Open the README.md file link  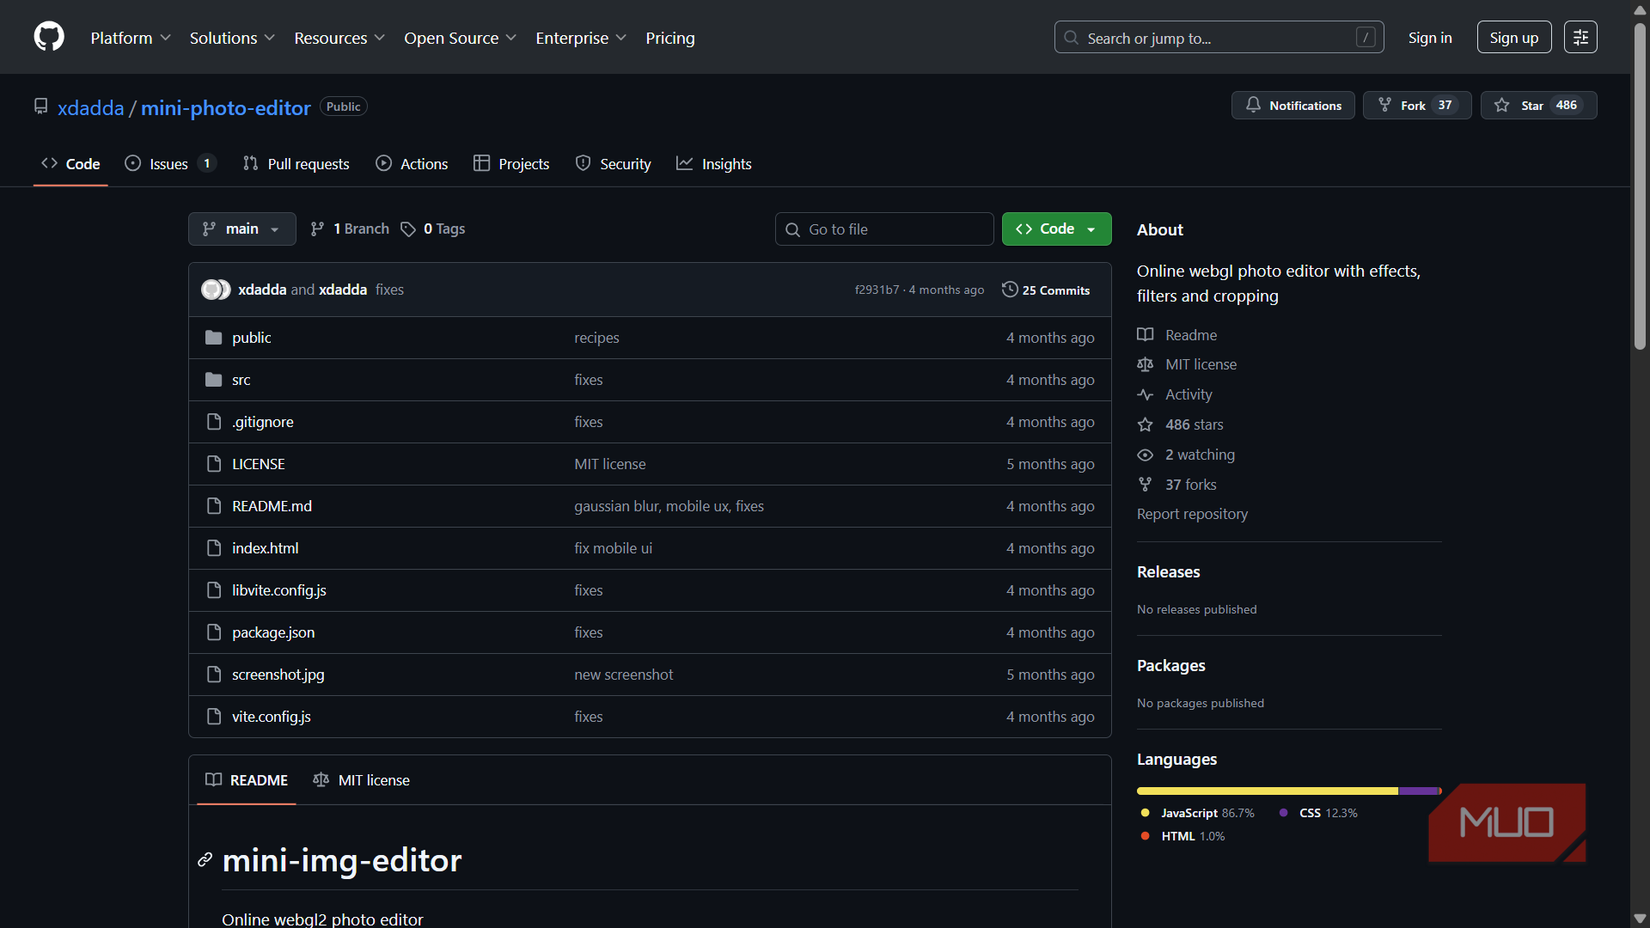tap(272, 506)
